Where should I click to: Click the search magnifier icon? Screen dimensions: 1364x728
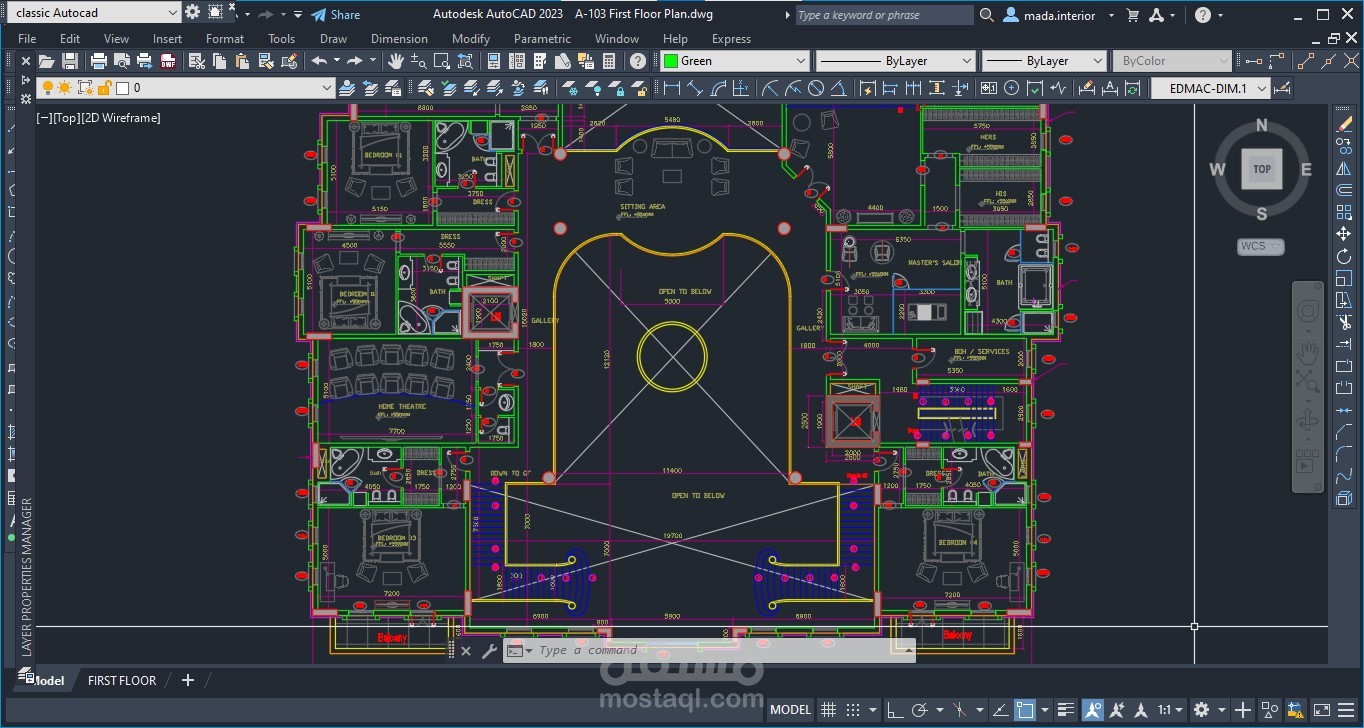pyautogui.click(x=986, y=15)
